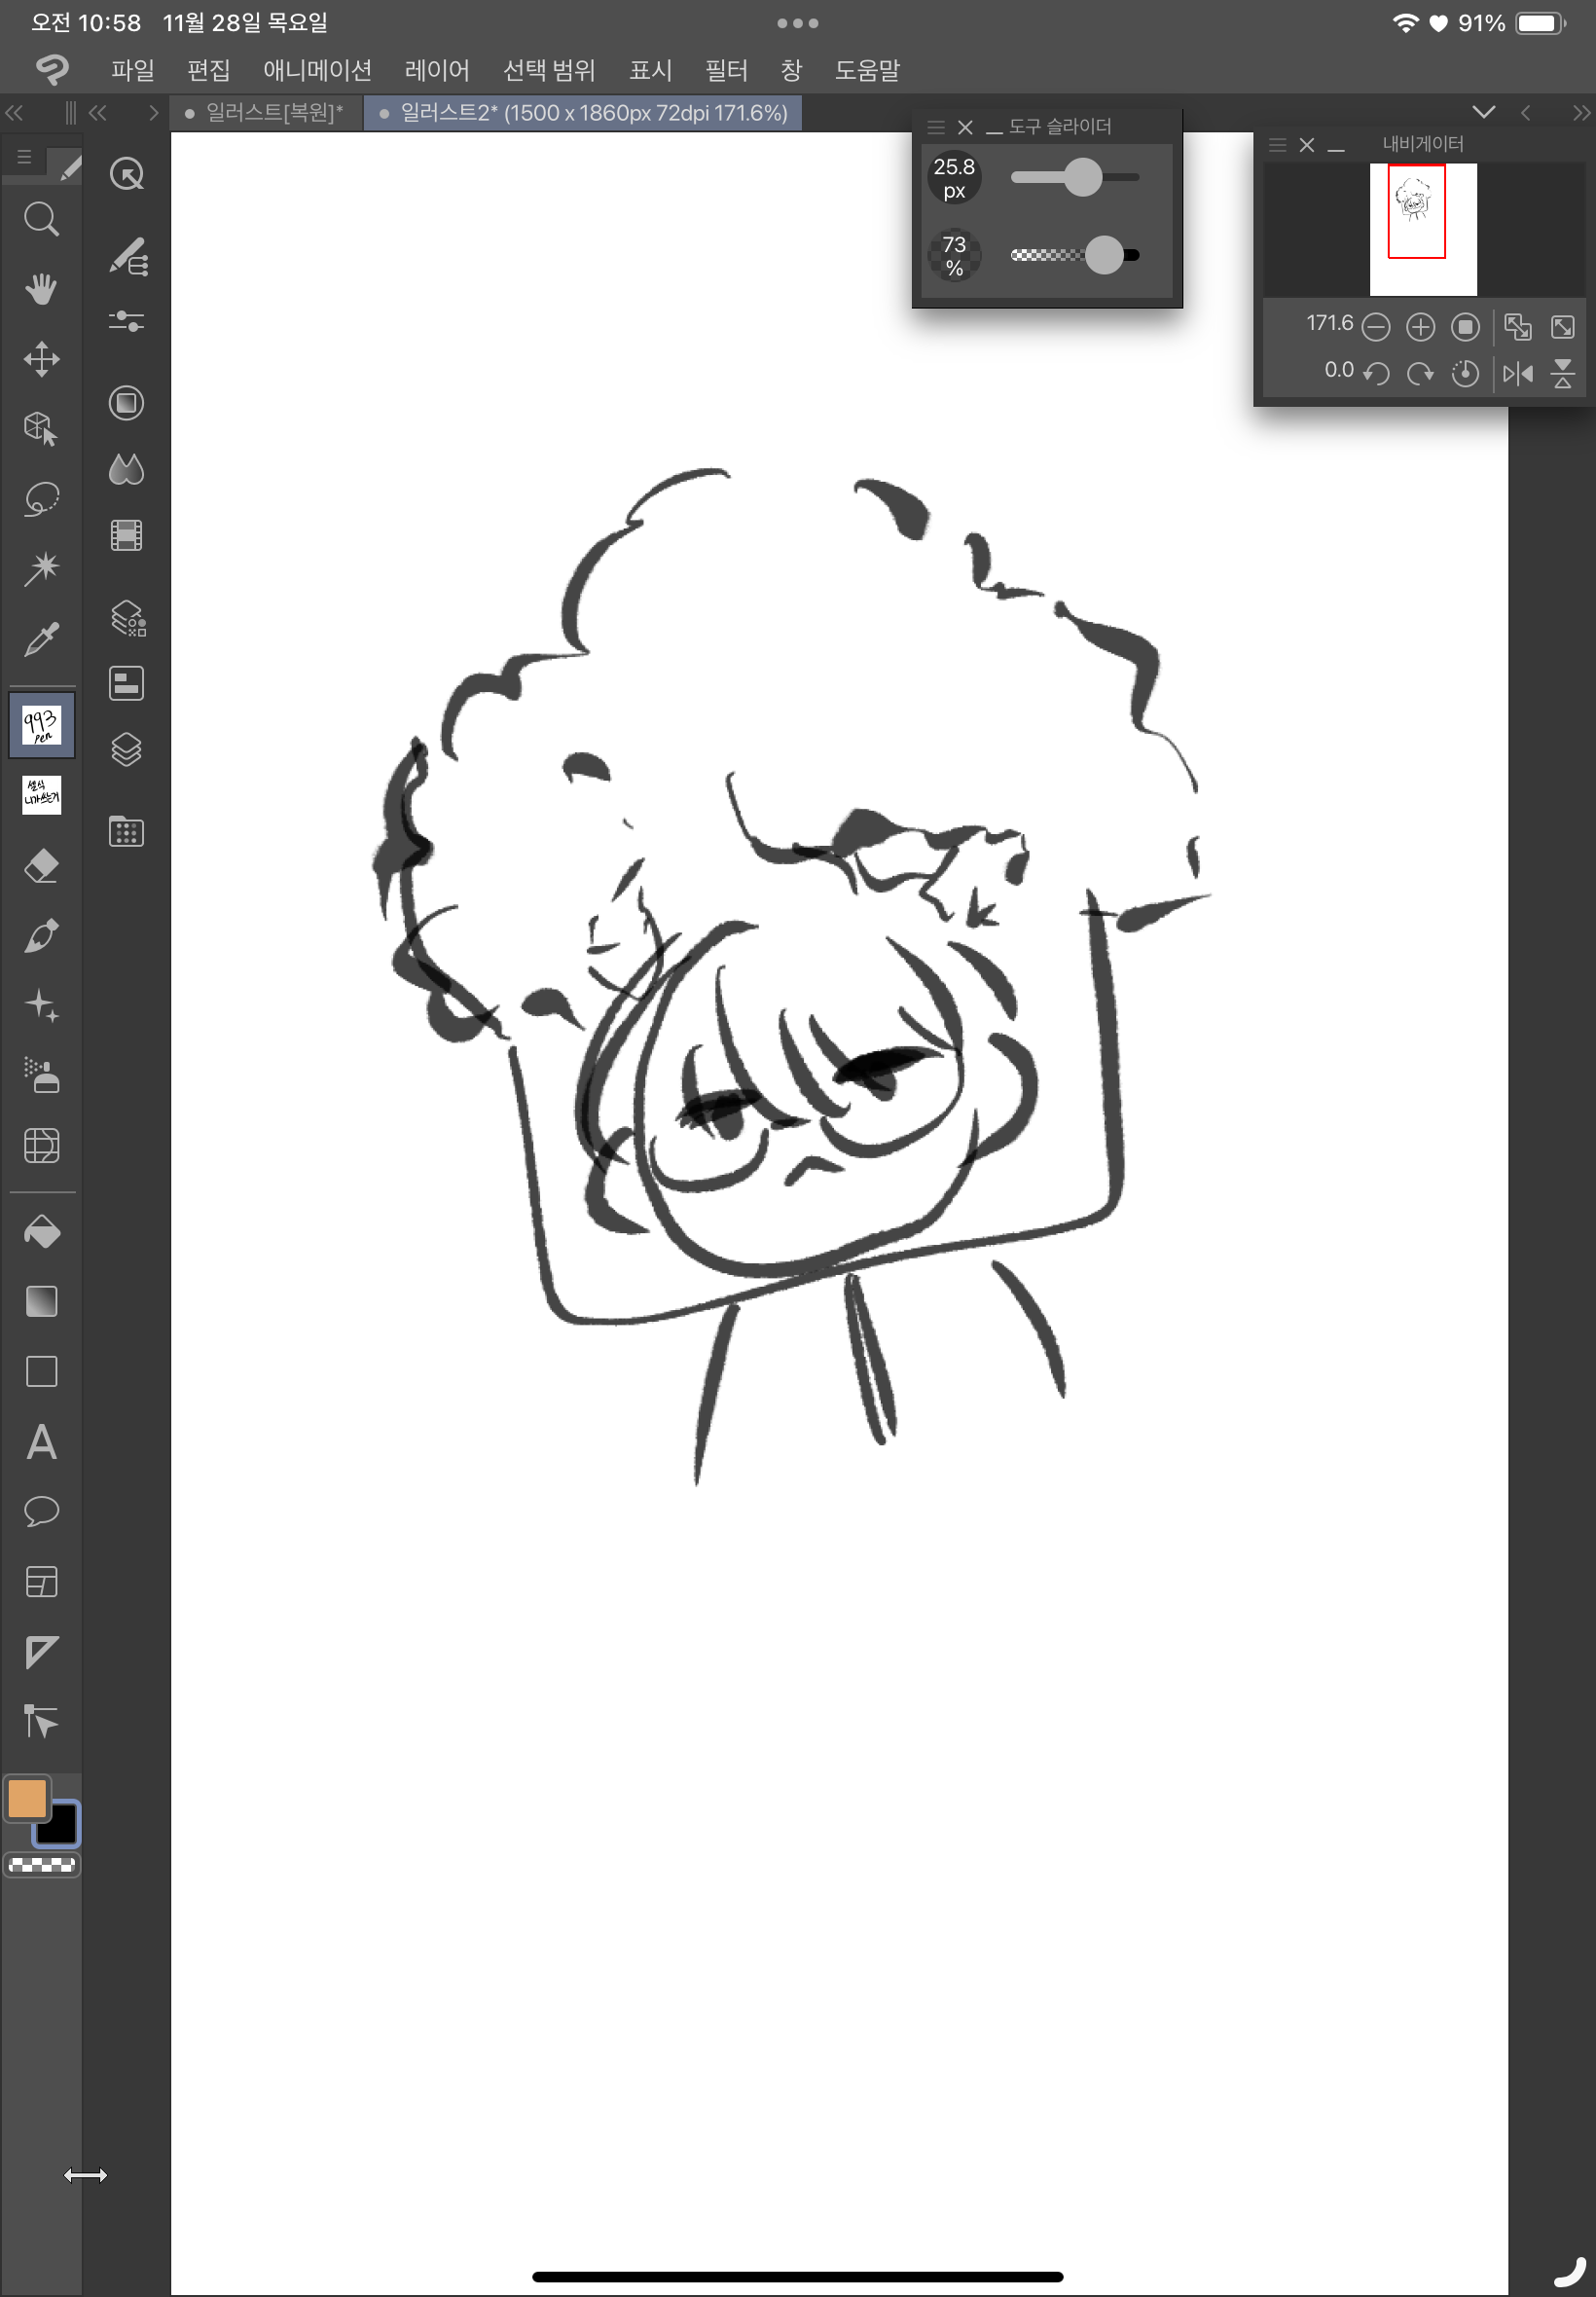Select the 993 pen brush tool
This screenshot has height=2297, width=1596.
[41, 724]
